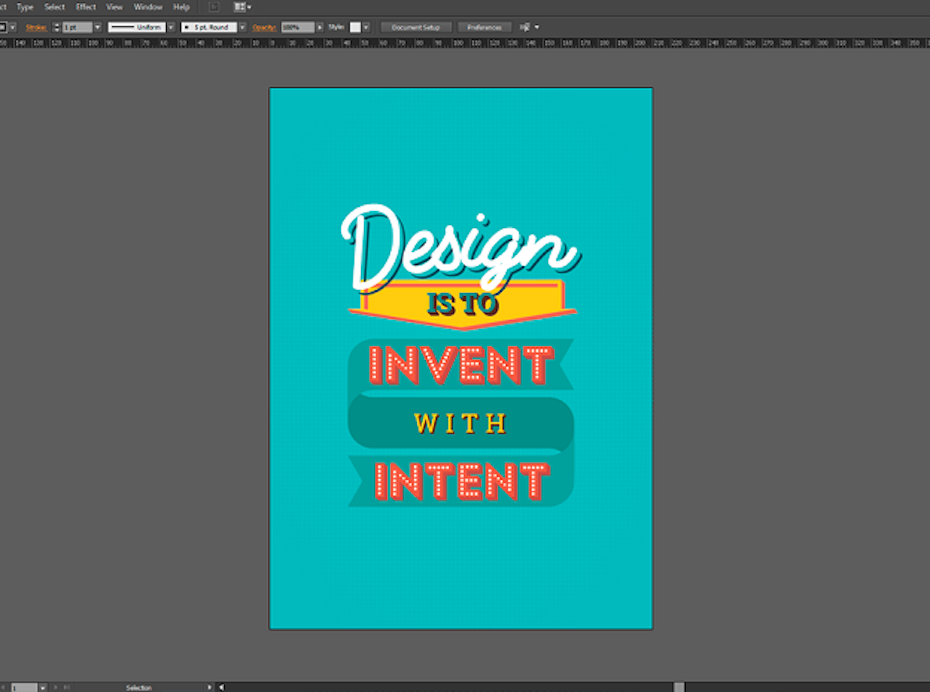Click the status bar Selection flyout arrow
The height and width of the screenshot is (692, 930).
pos(210,687)
